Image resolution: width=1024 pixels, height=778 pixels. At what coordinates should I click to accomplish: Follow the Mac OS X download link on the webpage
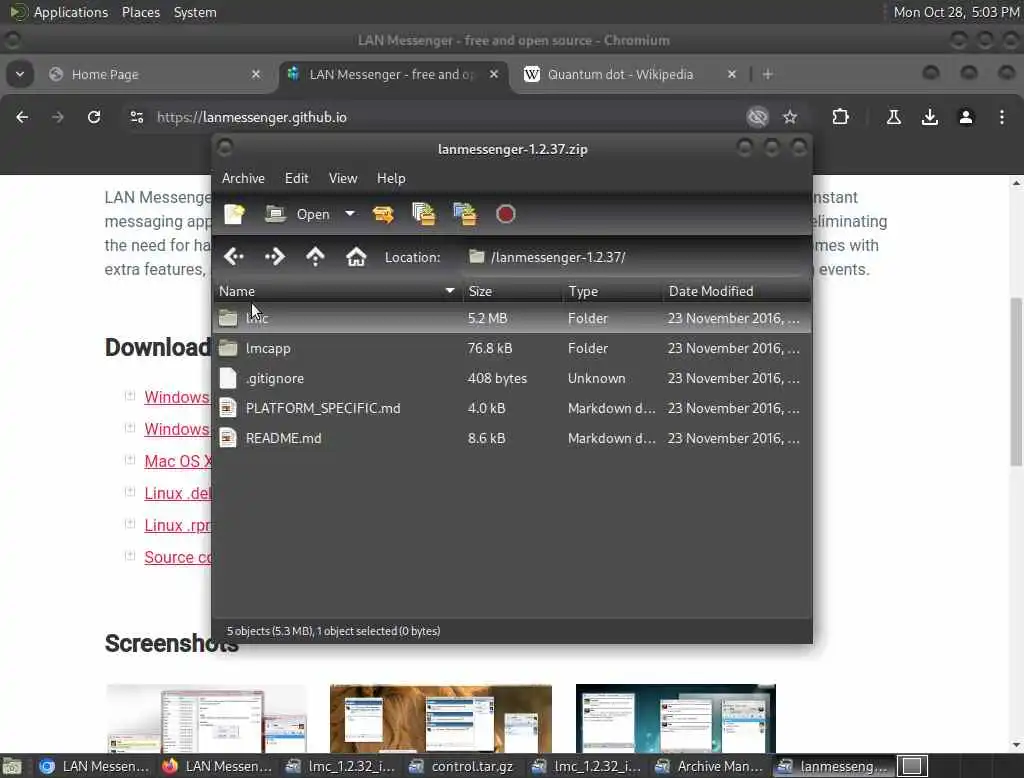(x=178, y=461)
